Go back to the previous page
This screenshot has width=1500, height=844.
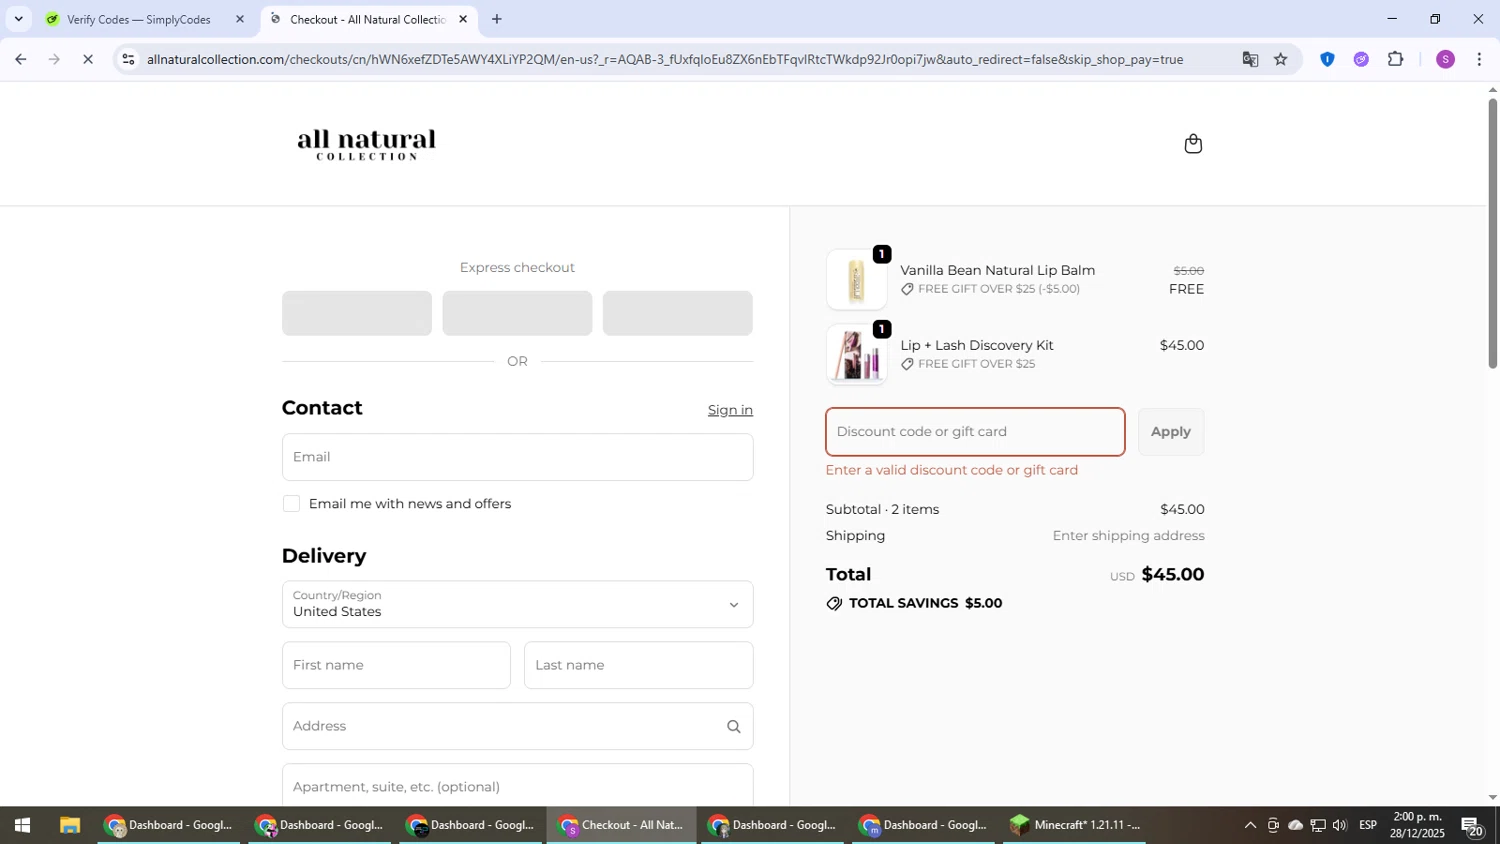[20, 59]
